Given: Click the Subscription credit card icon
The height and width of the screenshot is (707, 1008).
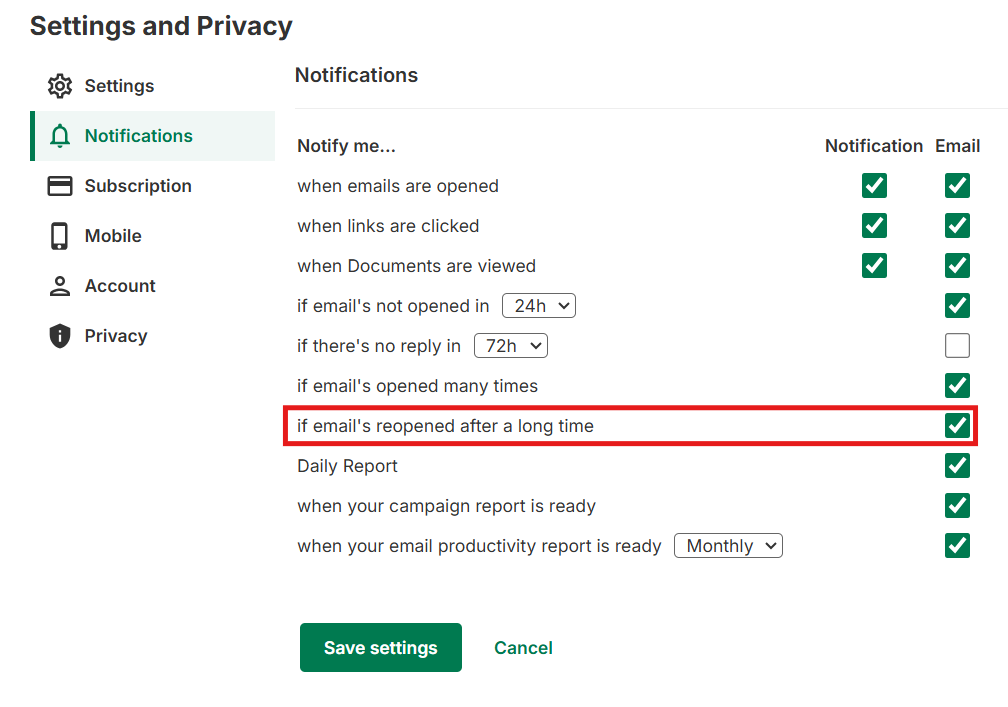Looking at the screenshot, I should 60,186.
